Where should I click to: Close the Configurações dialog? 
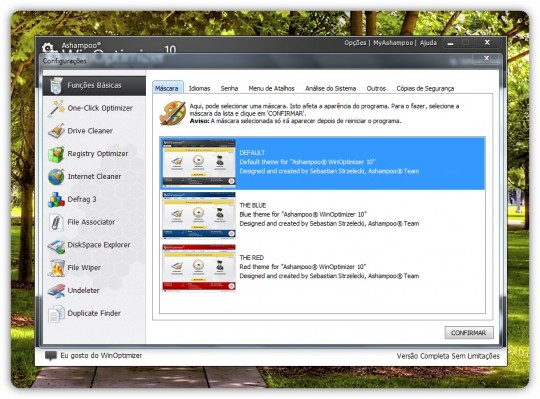coord(486,58)
